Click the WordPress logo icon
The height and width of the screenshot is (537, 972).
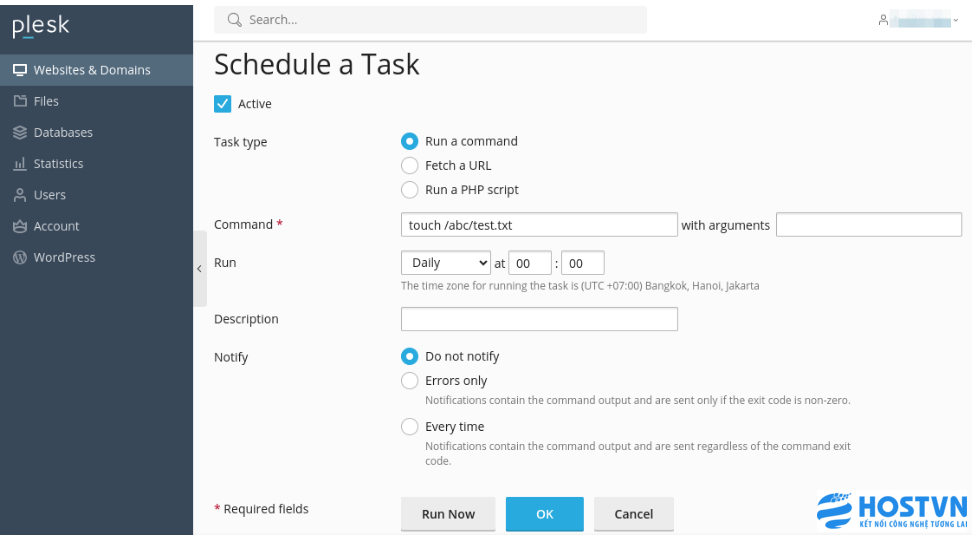[x=20, y=257]
